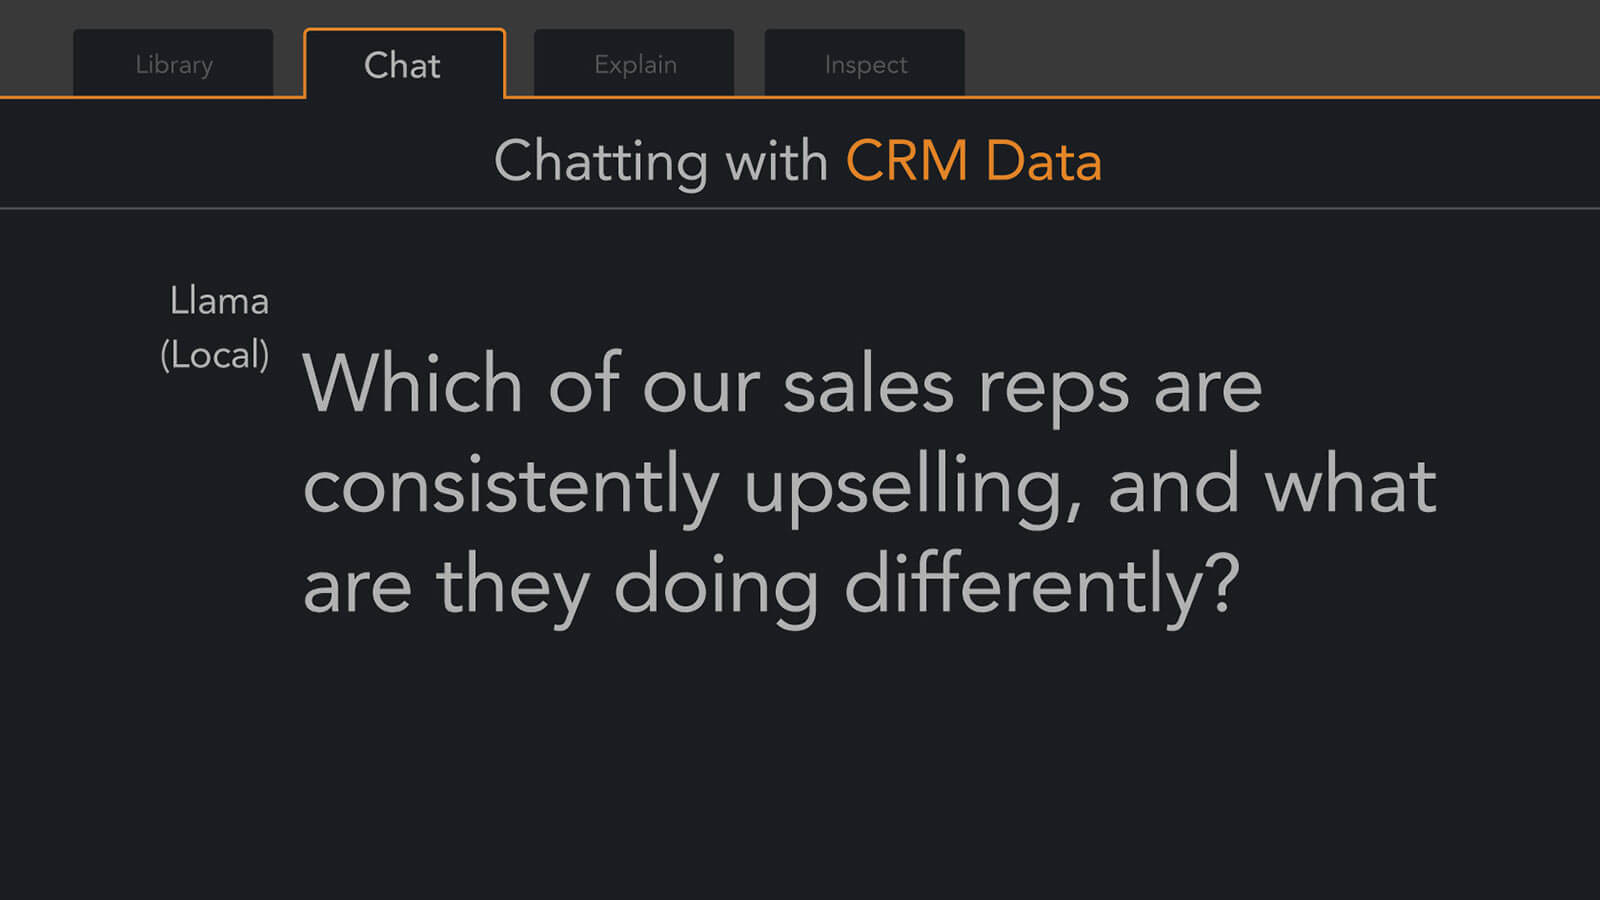Click the word "consistently" in the message
The height and width of the screenshot is (900, 1600).
point(511,486)
